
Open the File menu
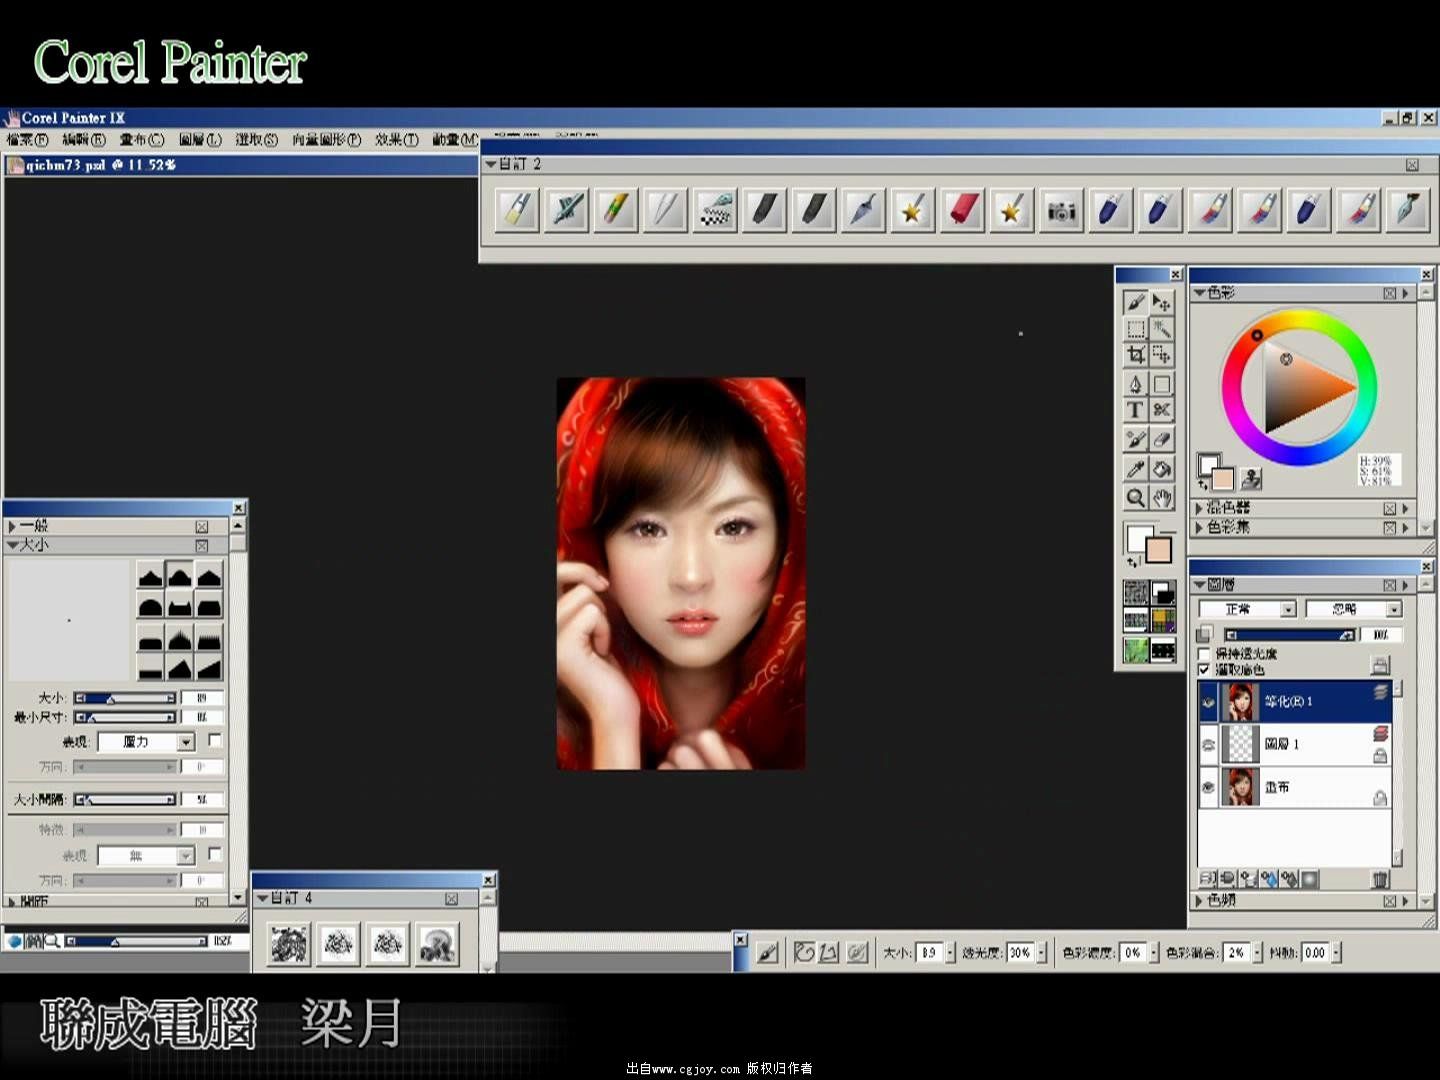[27, 140]
